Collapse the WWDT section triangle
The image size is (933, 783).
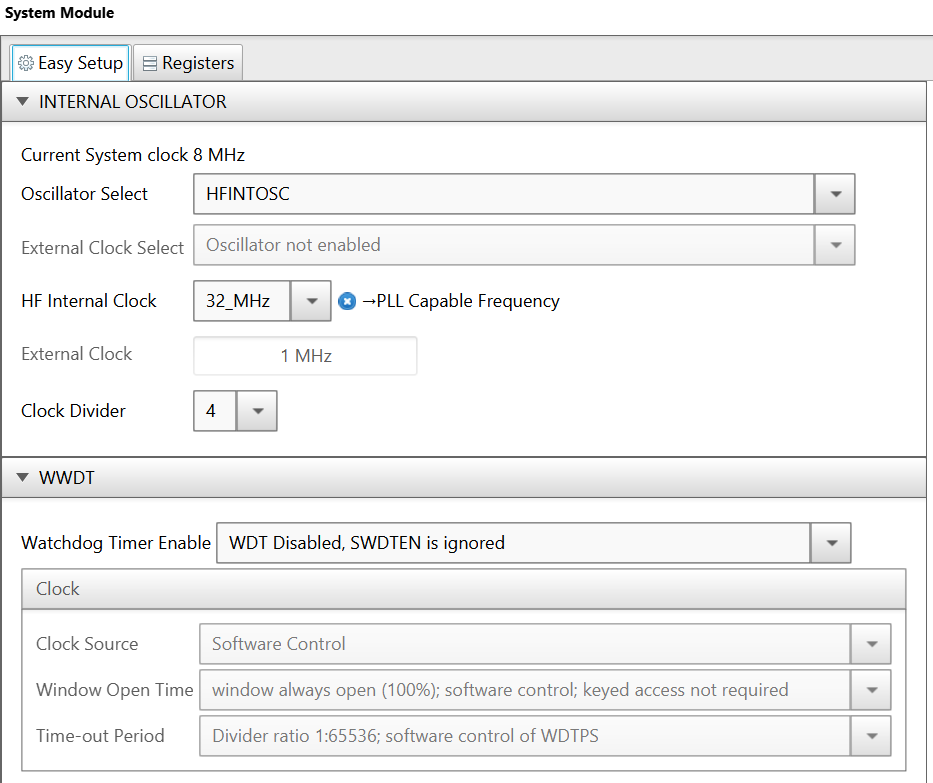[23, 477]
